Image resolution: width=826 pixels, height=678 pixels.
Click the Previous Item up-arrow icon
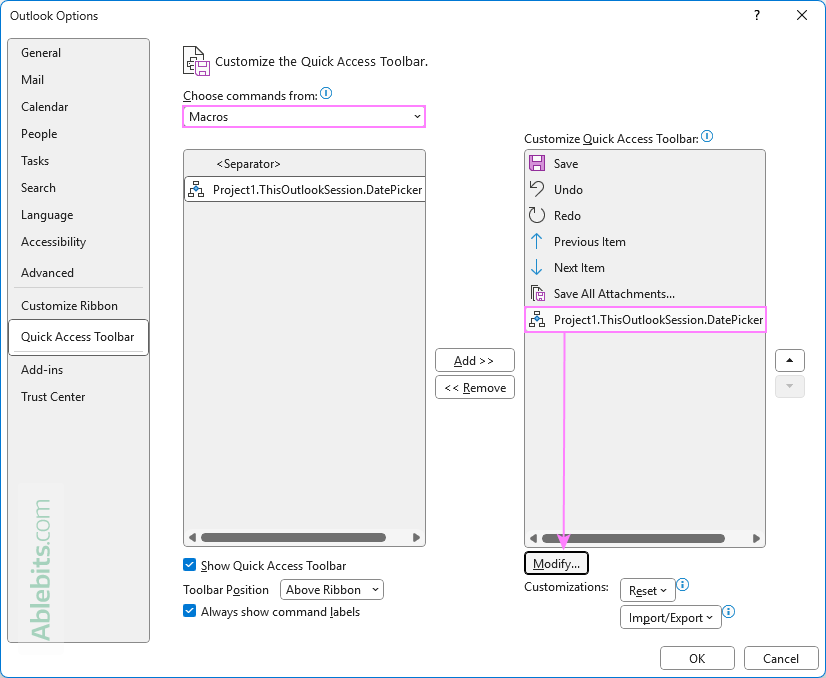coord(537,241)
